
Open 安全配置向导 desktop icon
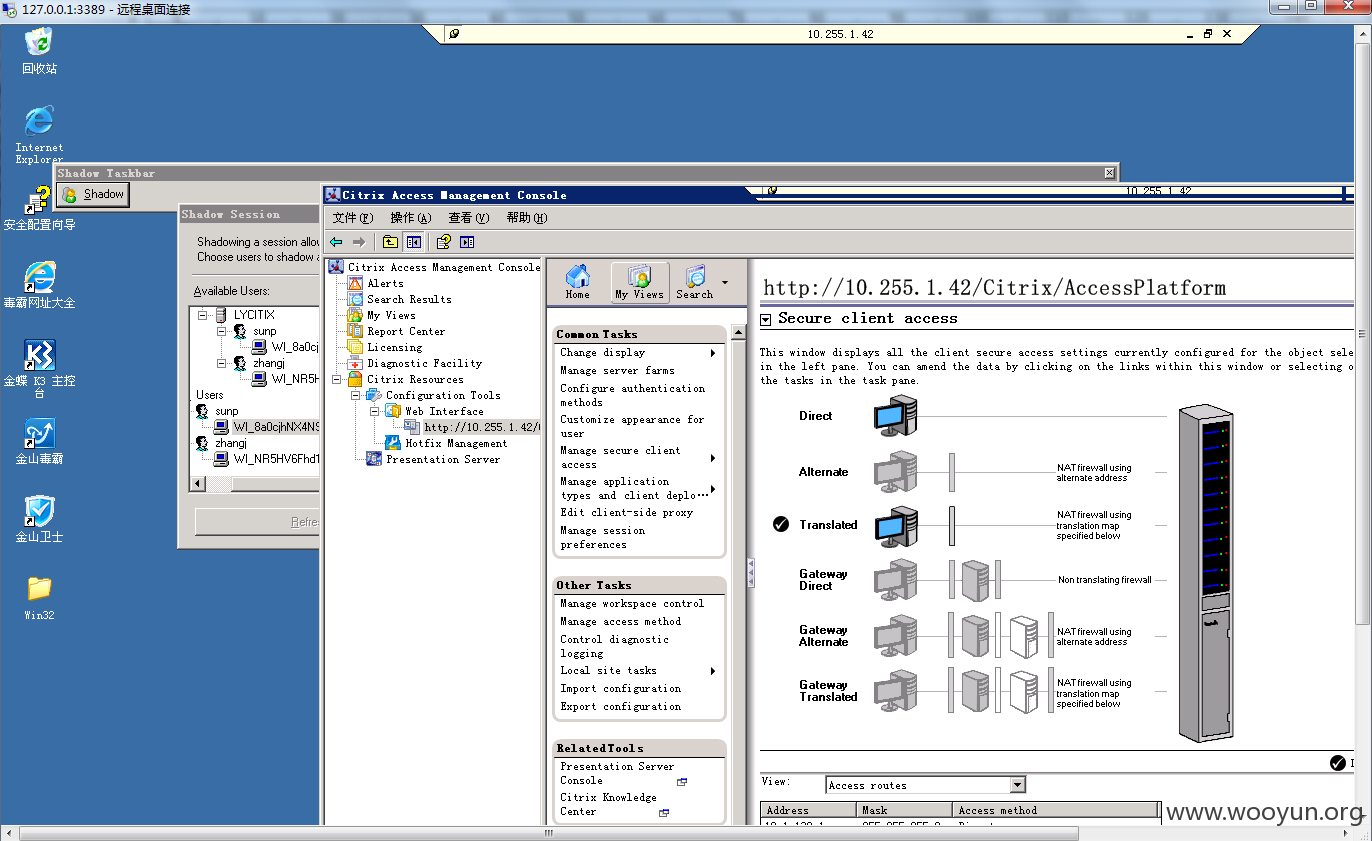tap(39, 209)
